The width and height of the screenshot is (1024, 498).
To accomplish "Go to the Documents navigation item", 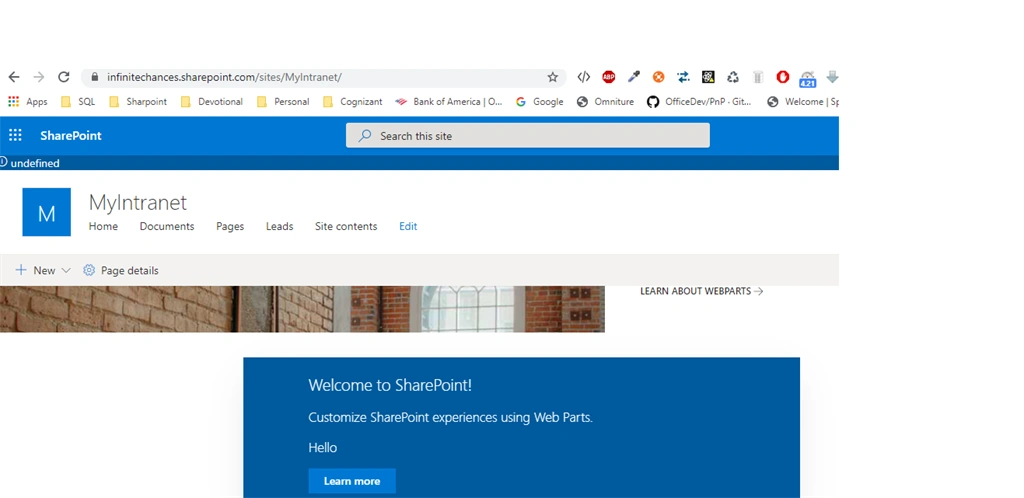I will (167, 226).
